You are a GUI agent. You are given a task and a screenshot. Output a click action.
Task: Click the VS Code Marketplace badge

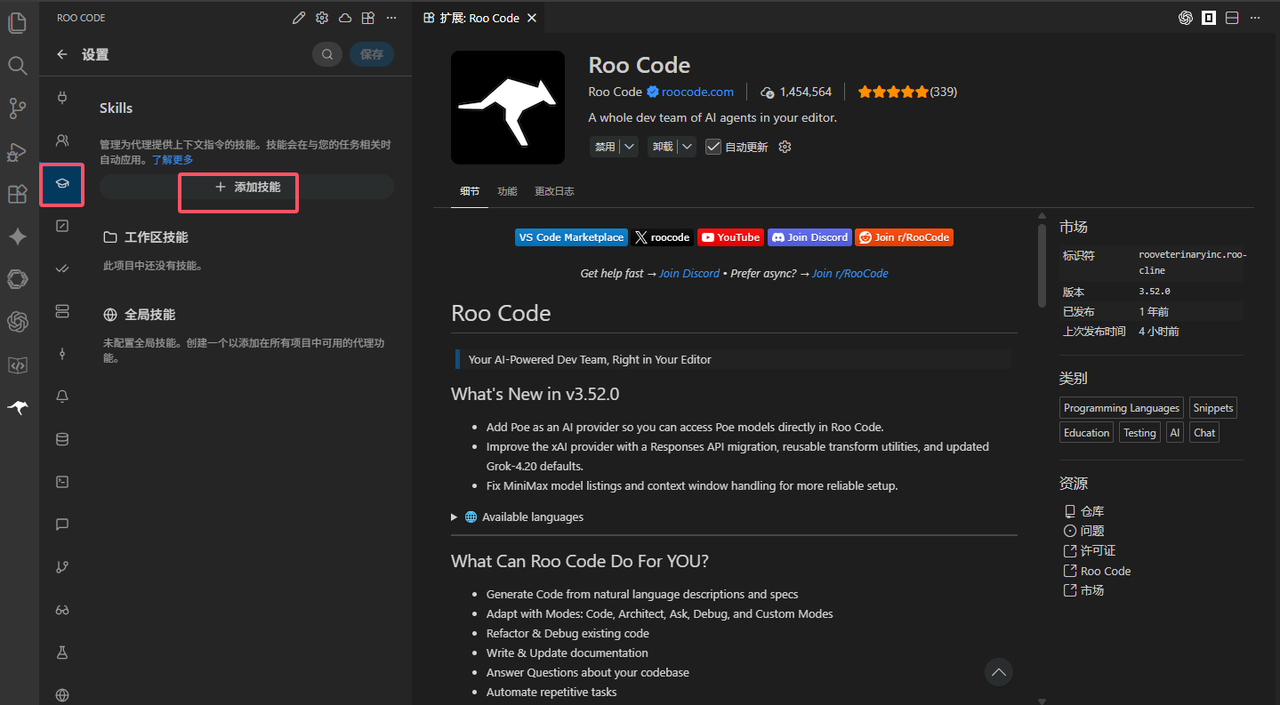(571, 237)
